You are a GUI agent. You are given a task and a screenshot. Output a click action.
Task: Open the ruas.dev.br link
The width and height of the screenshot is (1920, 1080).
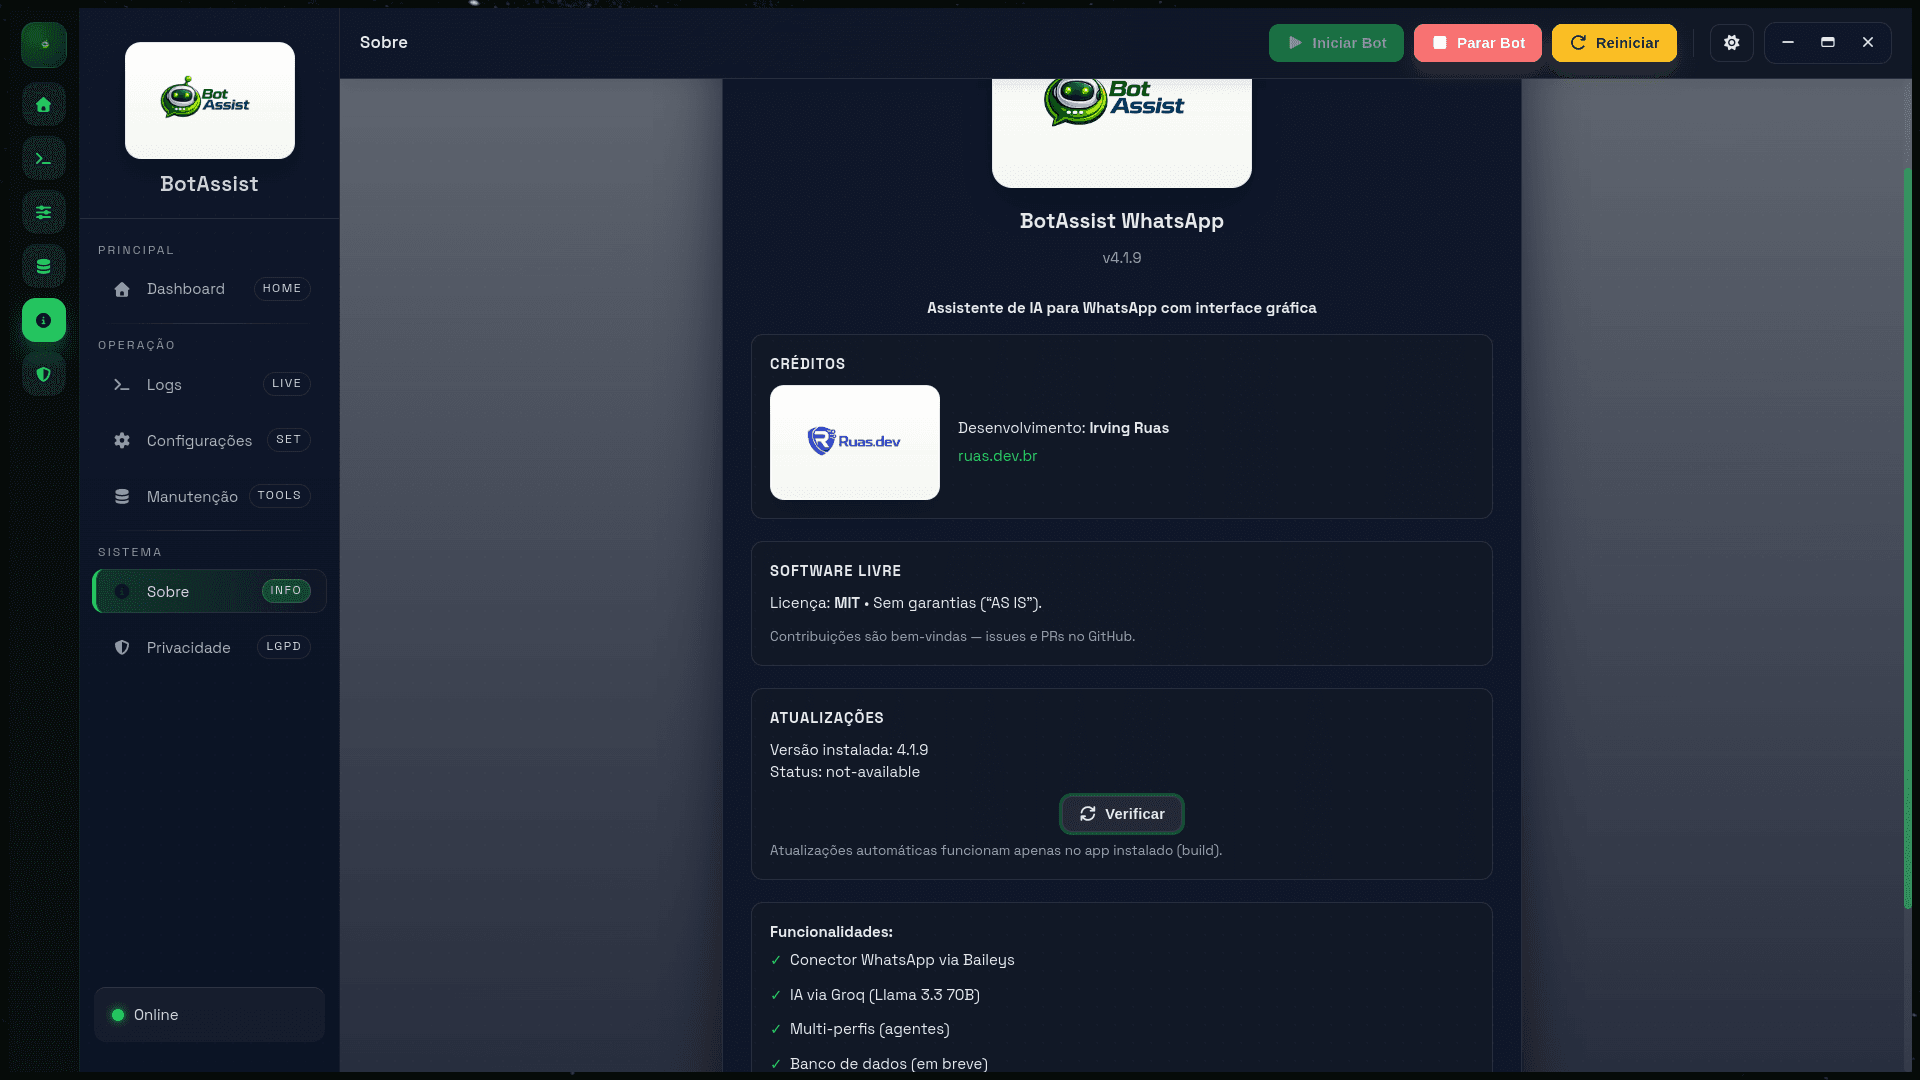pyautogui.click(x=997, y=456)
